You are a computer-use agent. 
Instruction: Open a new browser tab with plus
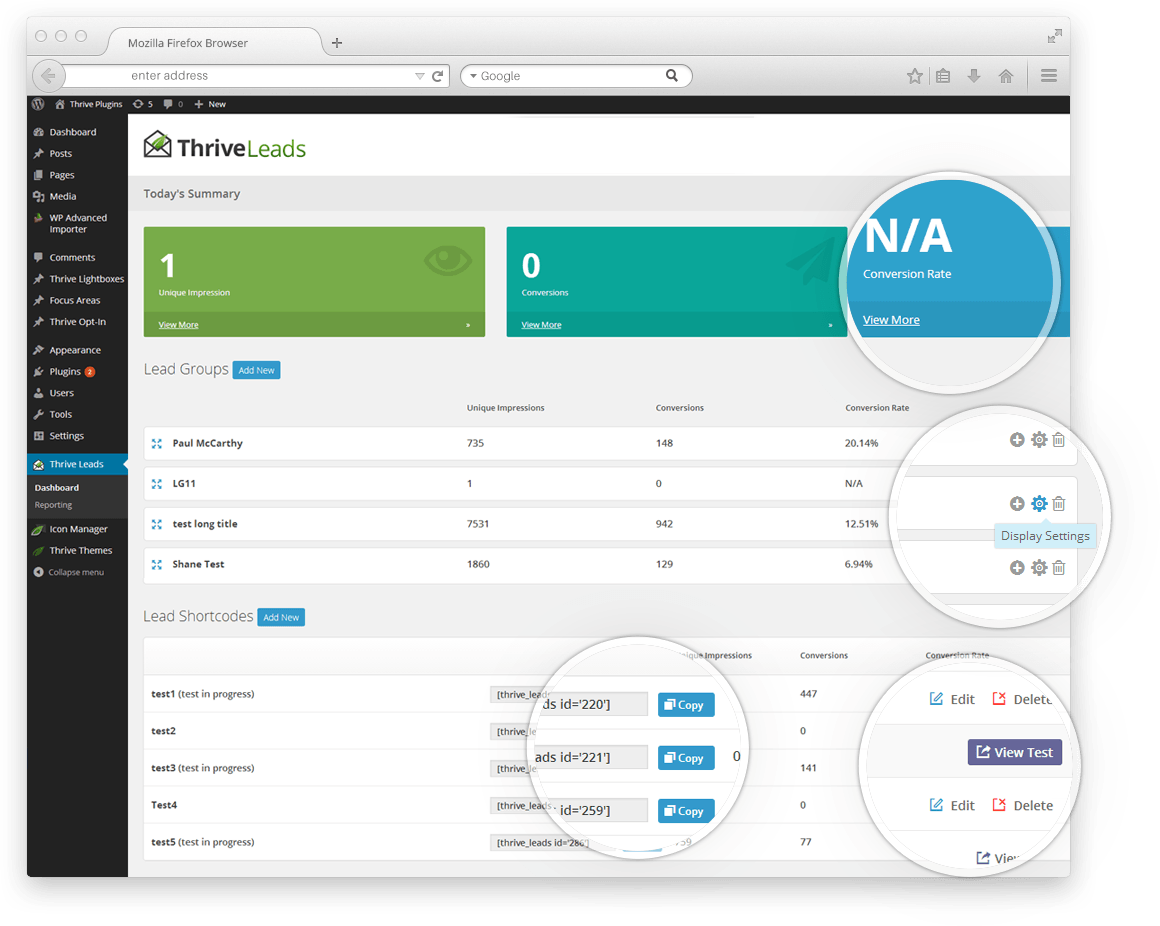tap(337, 43)
